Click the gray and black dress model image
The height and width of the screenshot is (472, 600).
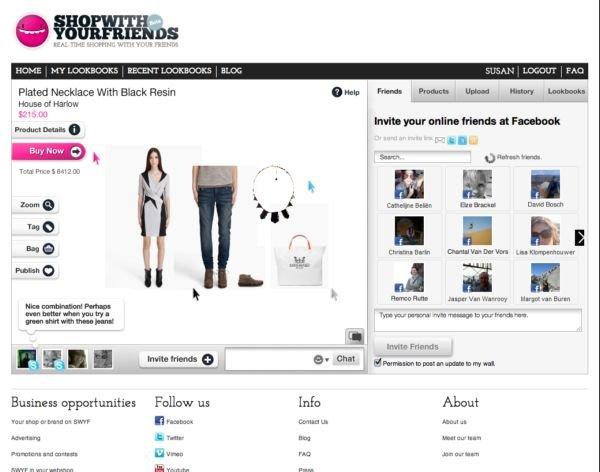153,217
